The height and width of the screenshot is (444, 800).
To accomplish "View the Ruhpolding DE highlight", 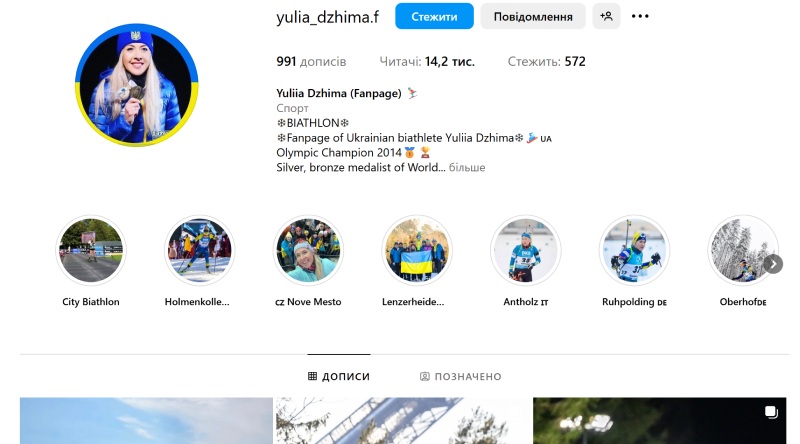I will point(634,250).
